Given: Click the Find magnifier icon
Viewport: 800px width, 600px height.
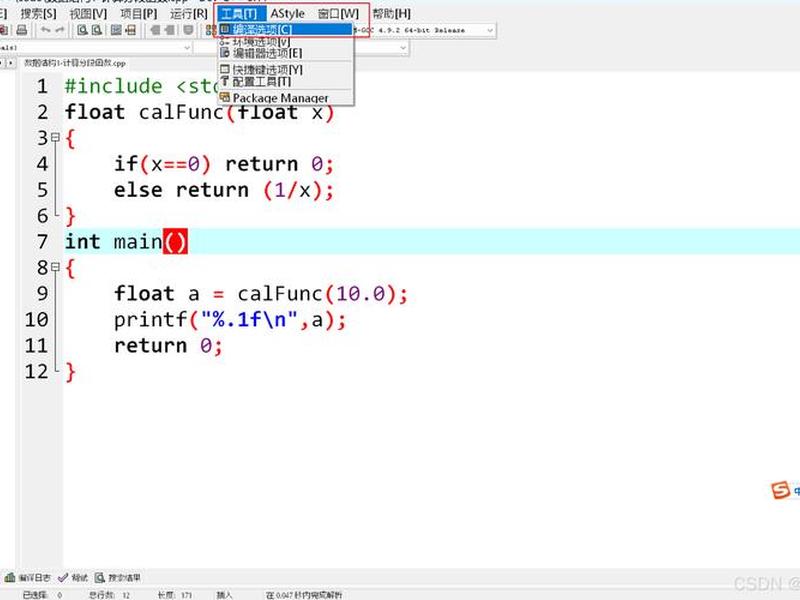Looking at the screenshot, I should 82,30.
